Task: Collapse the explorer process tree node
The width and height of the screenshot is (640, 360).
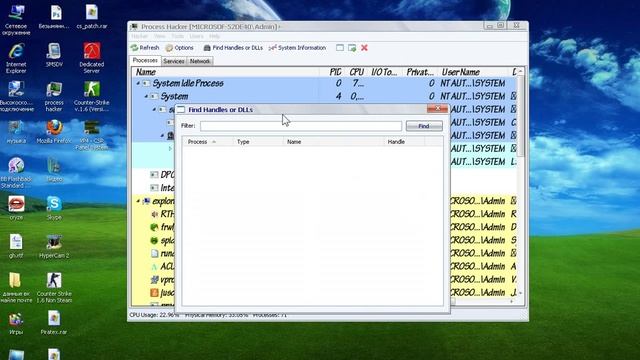Action: (x=138, y=201)
